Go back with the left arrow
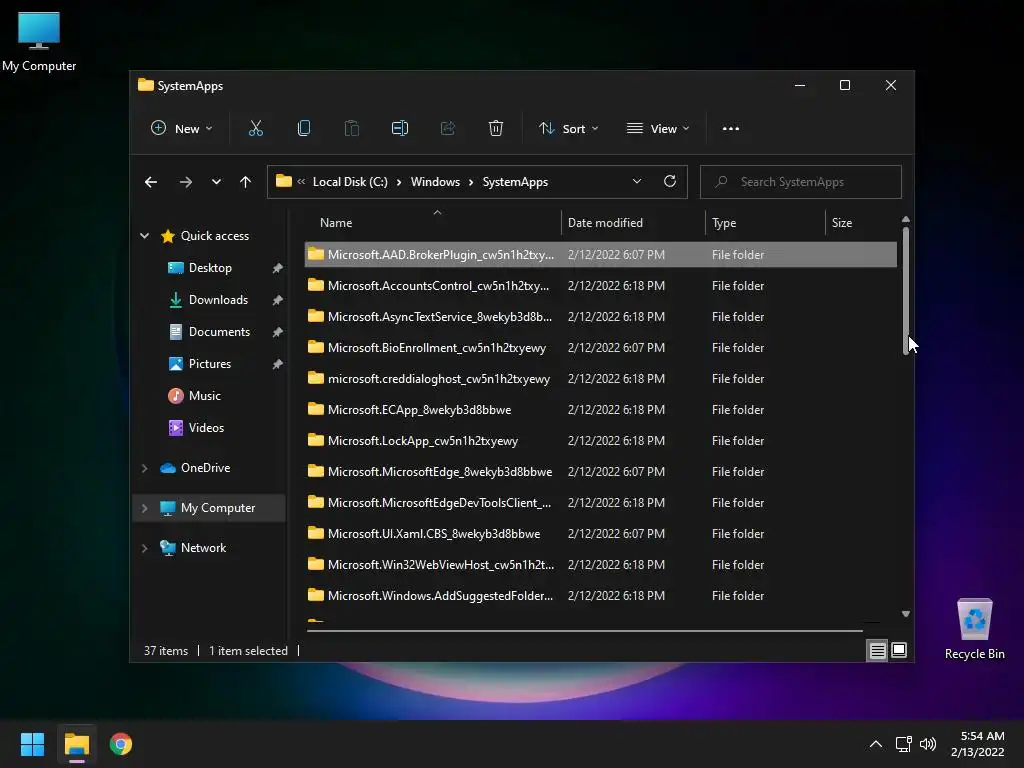The width and height of the screenshot is (1024, 768). tap(151, 182)
